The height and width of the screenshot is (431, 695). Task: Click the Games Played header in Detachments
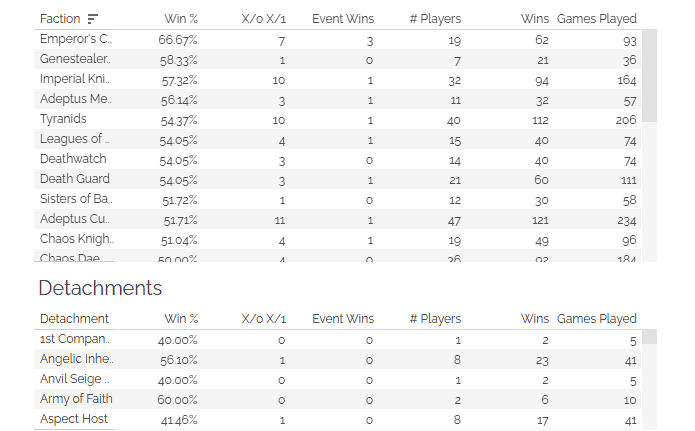coord(597,319)
